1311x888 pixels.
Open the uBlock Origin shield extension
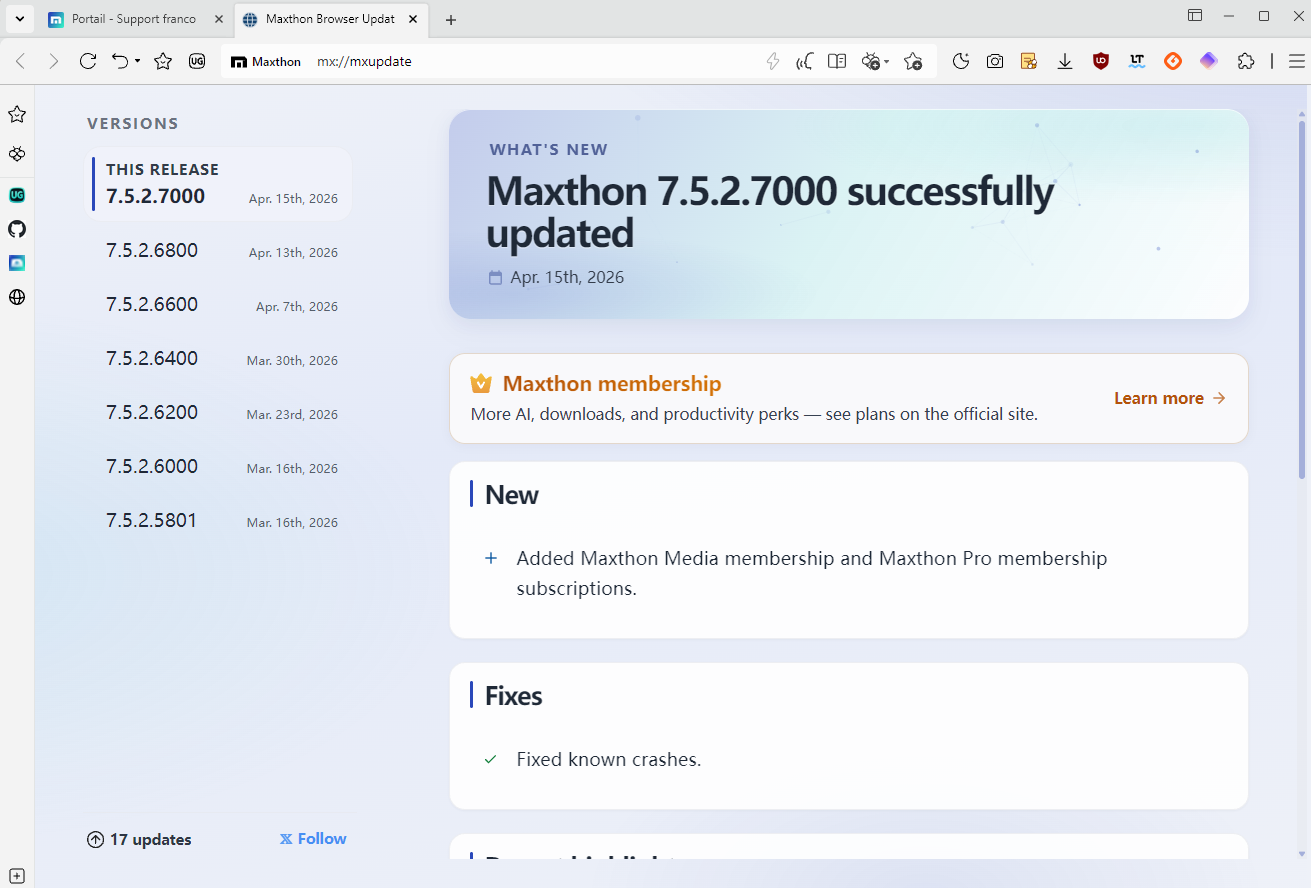1101,61
